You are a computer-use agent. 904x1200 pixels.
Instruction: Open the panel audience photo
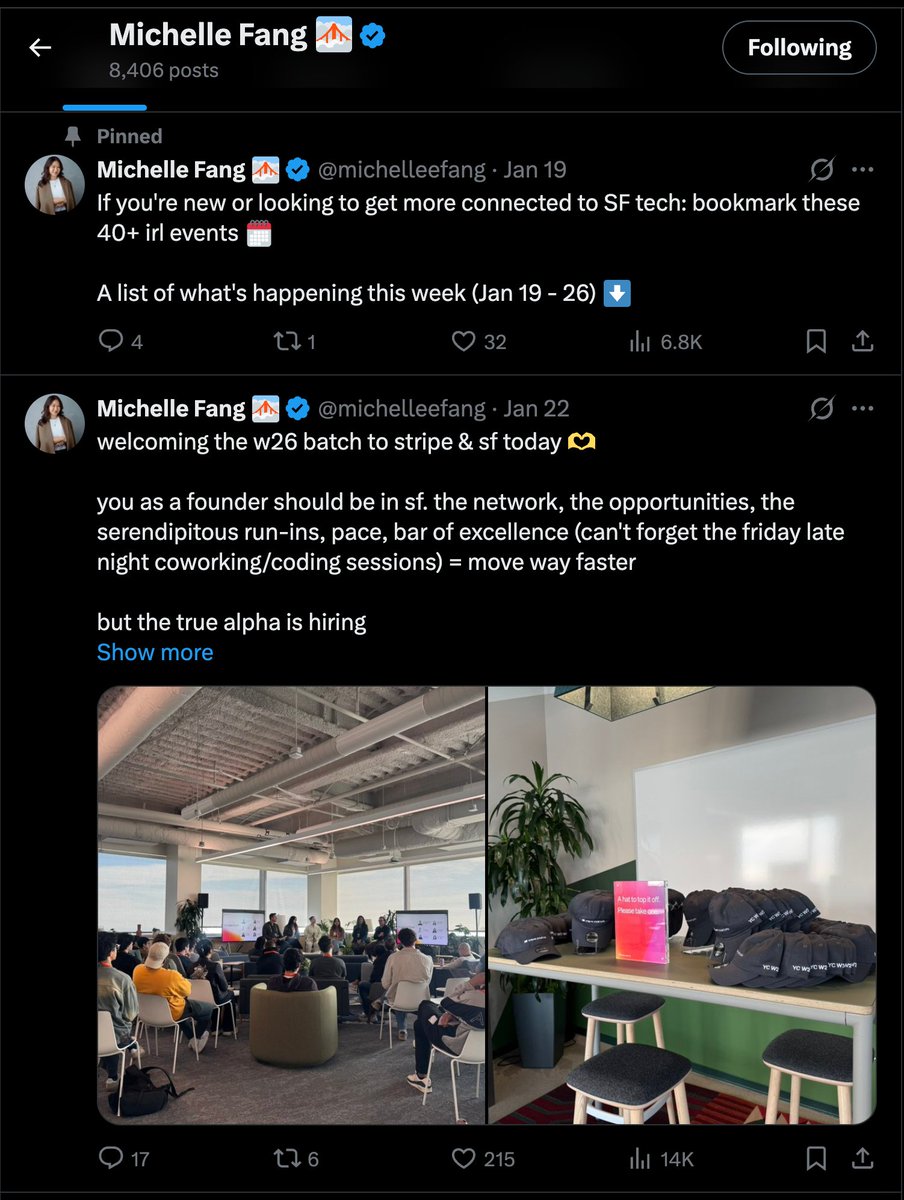pos(291,905)
